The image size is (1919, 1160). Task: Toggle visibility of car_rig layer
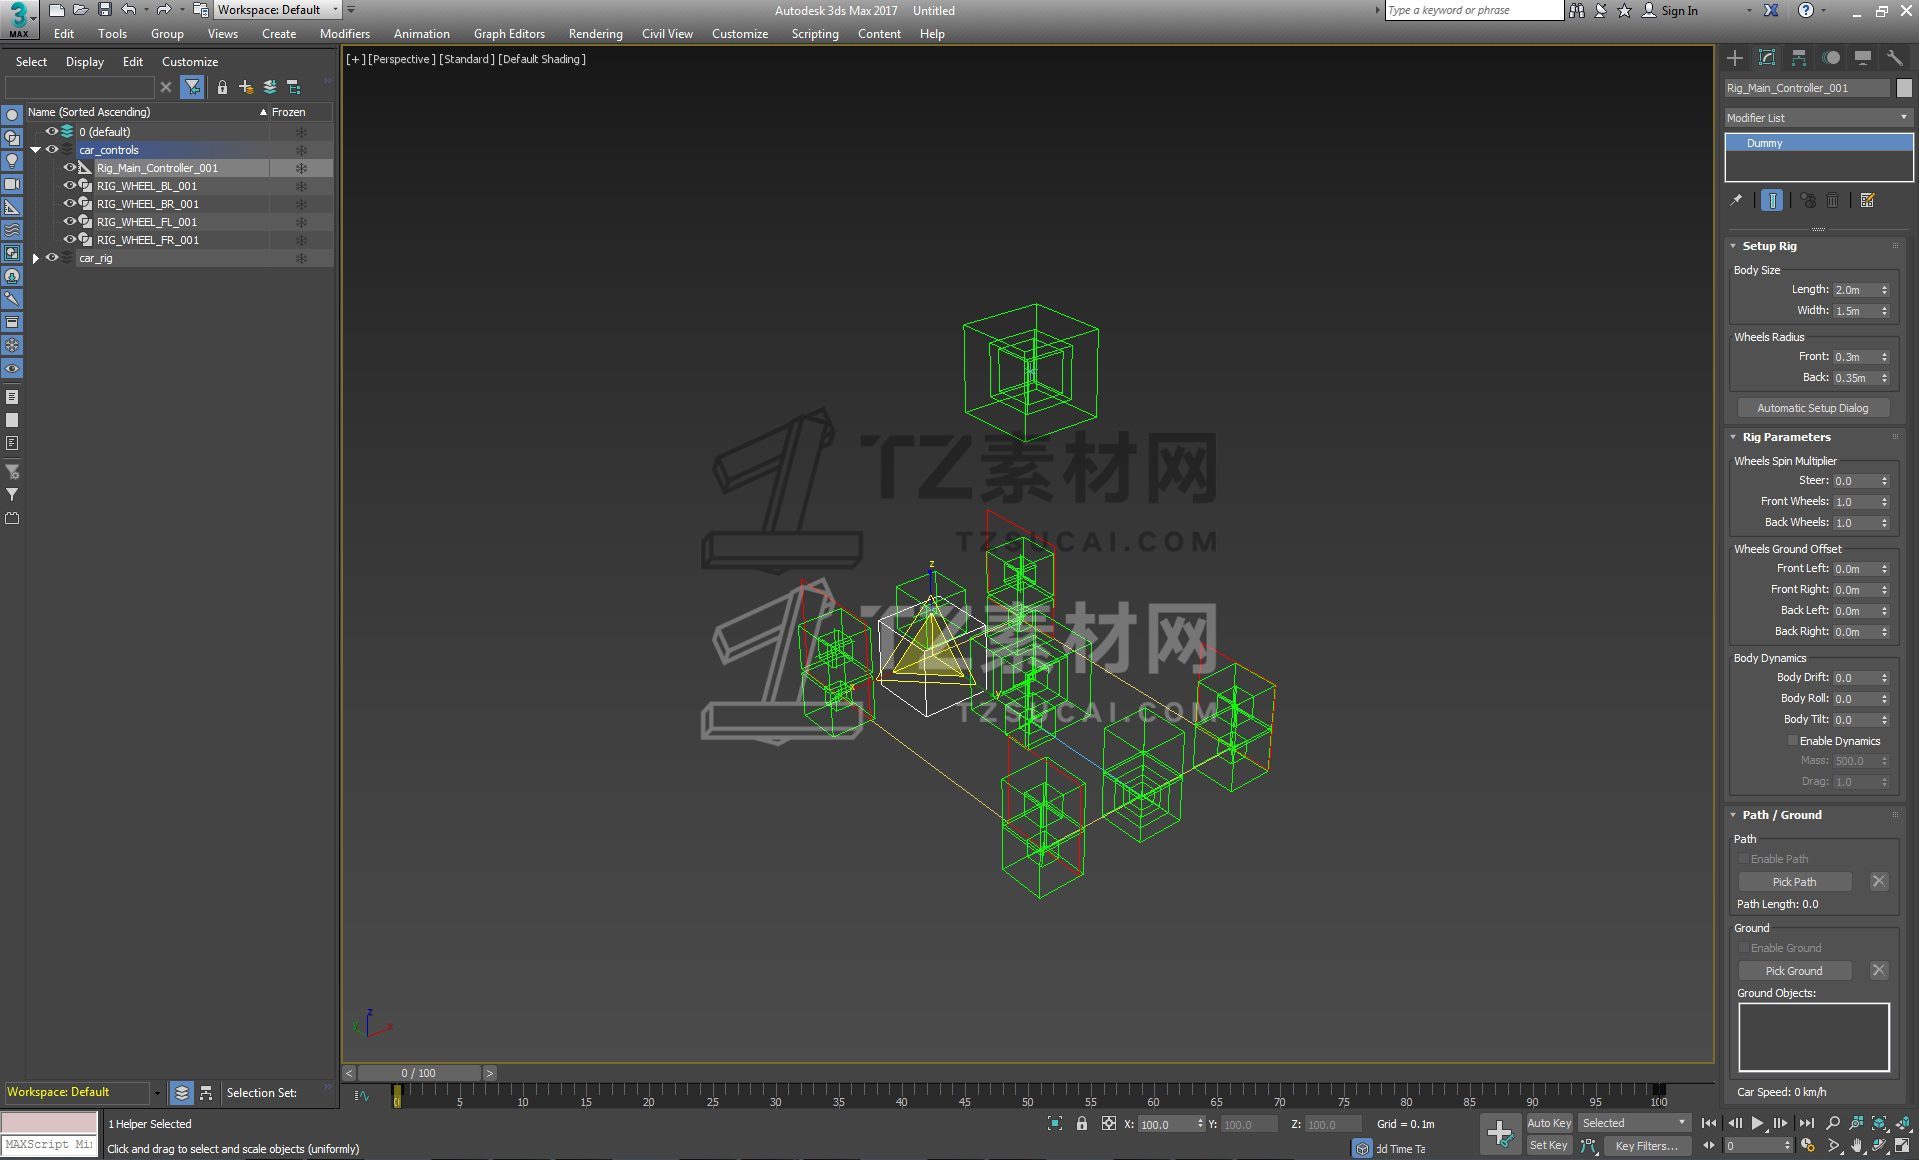pos(52,258)
